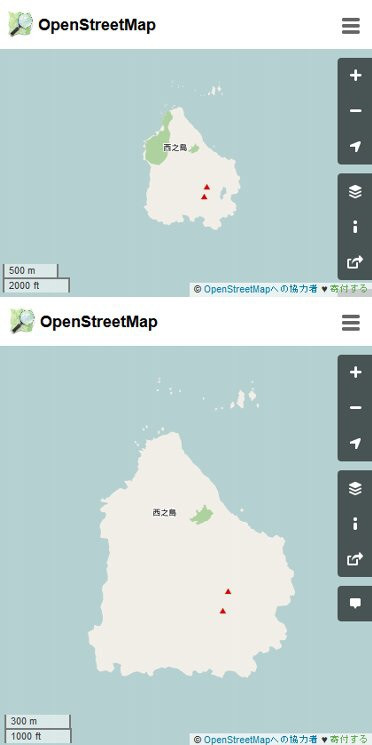This screenshot has width=372, height=745.
Task: Open share panel in lower map
Action: (355, 559)
